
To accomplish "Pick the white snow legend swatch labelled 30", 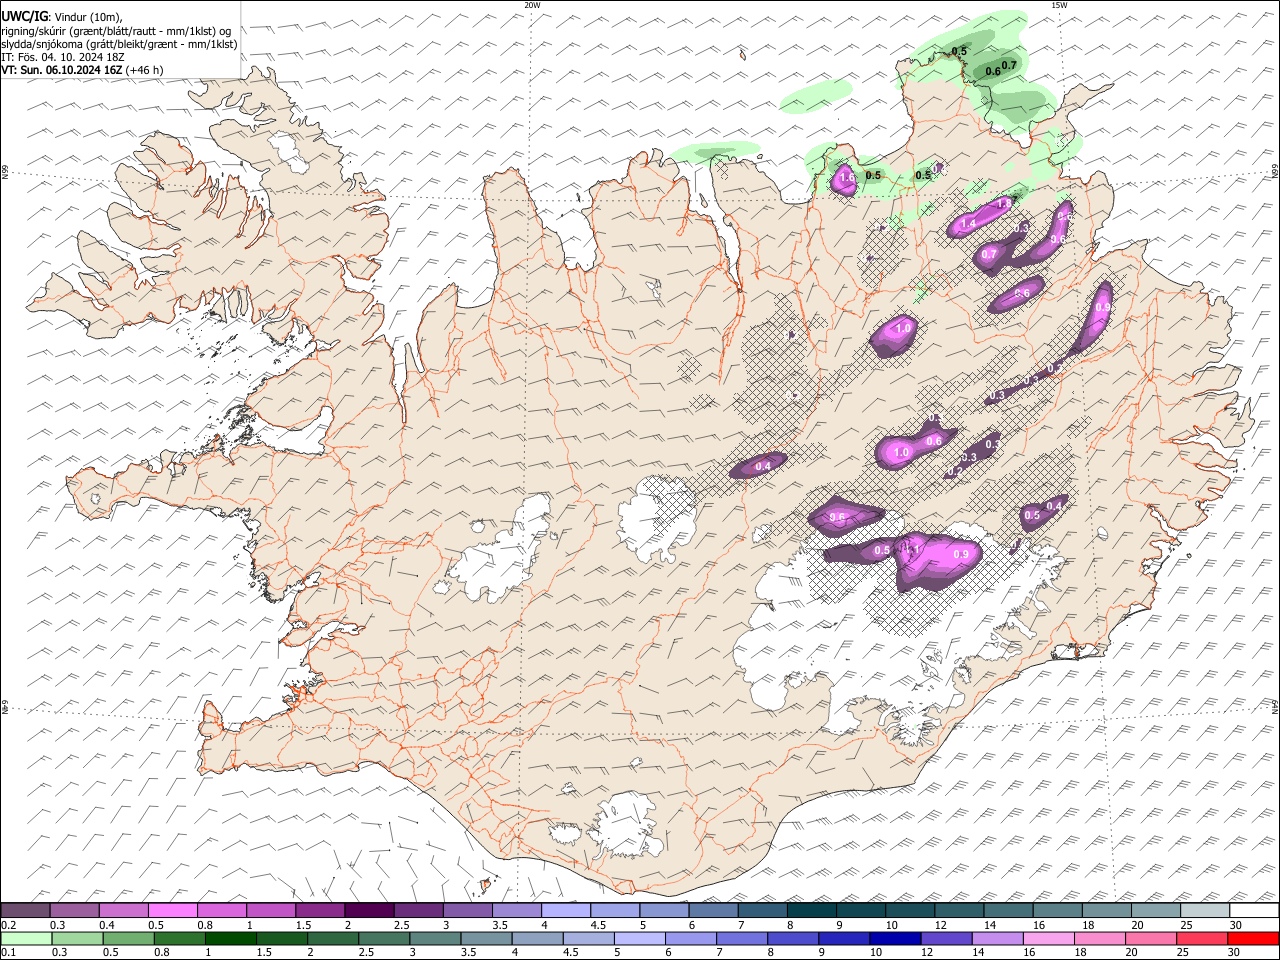I will (1254, 911).
